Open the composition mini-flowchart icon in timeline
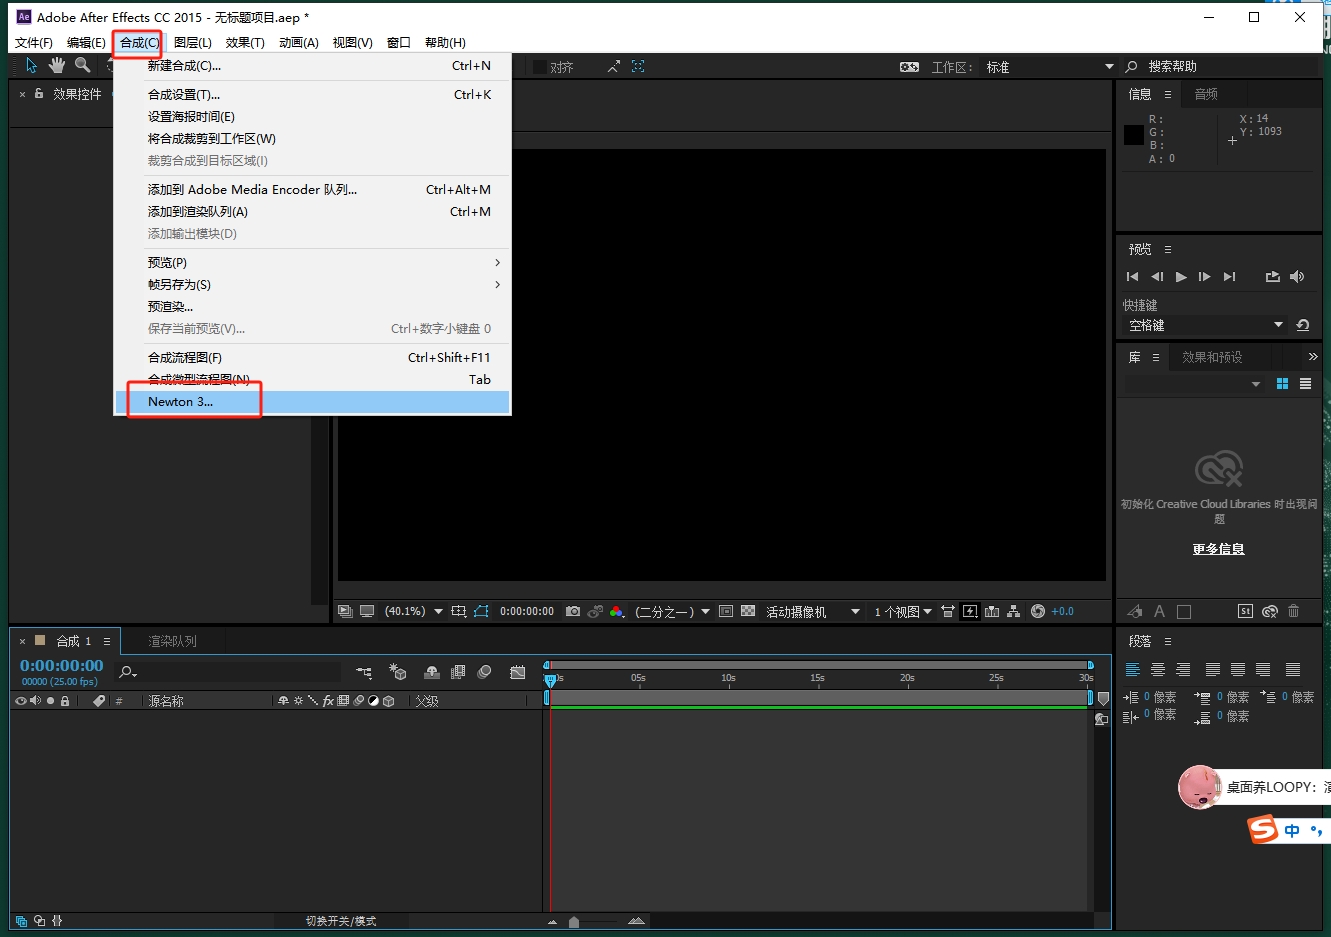The height and width of the screenshot is (937, 1331). point(364,673)
